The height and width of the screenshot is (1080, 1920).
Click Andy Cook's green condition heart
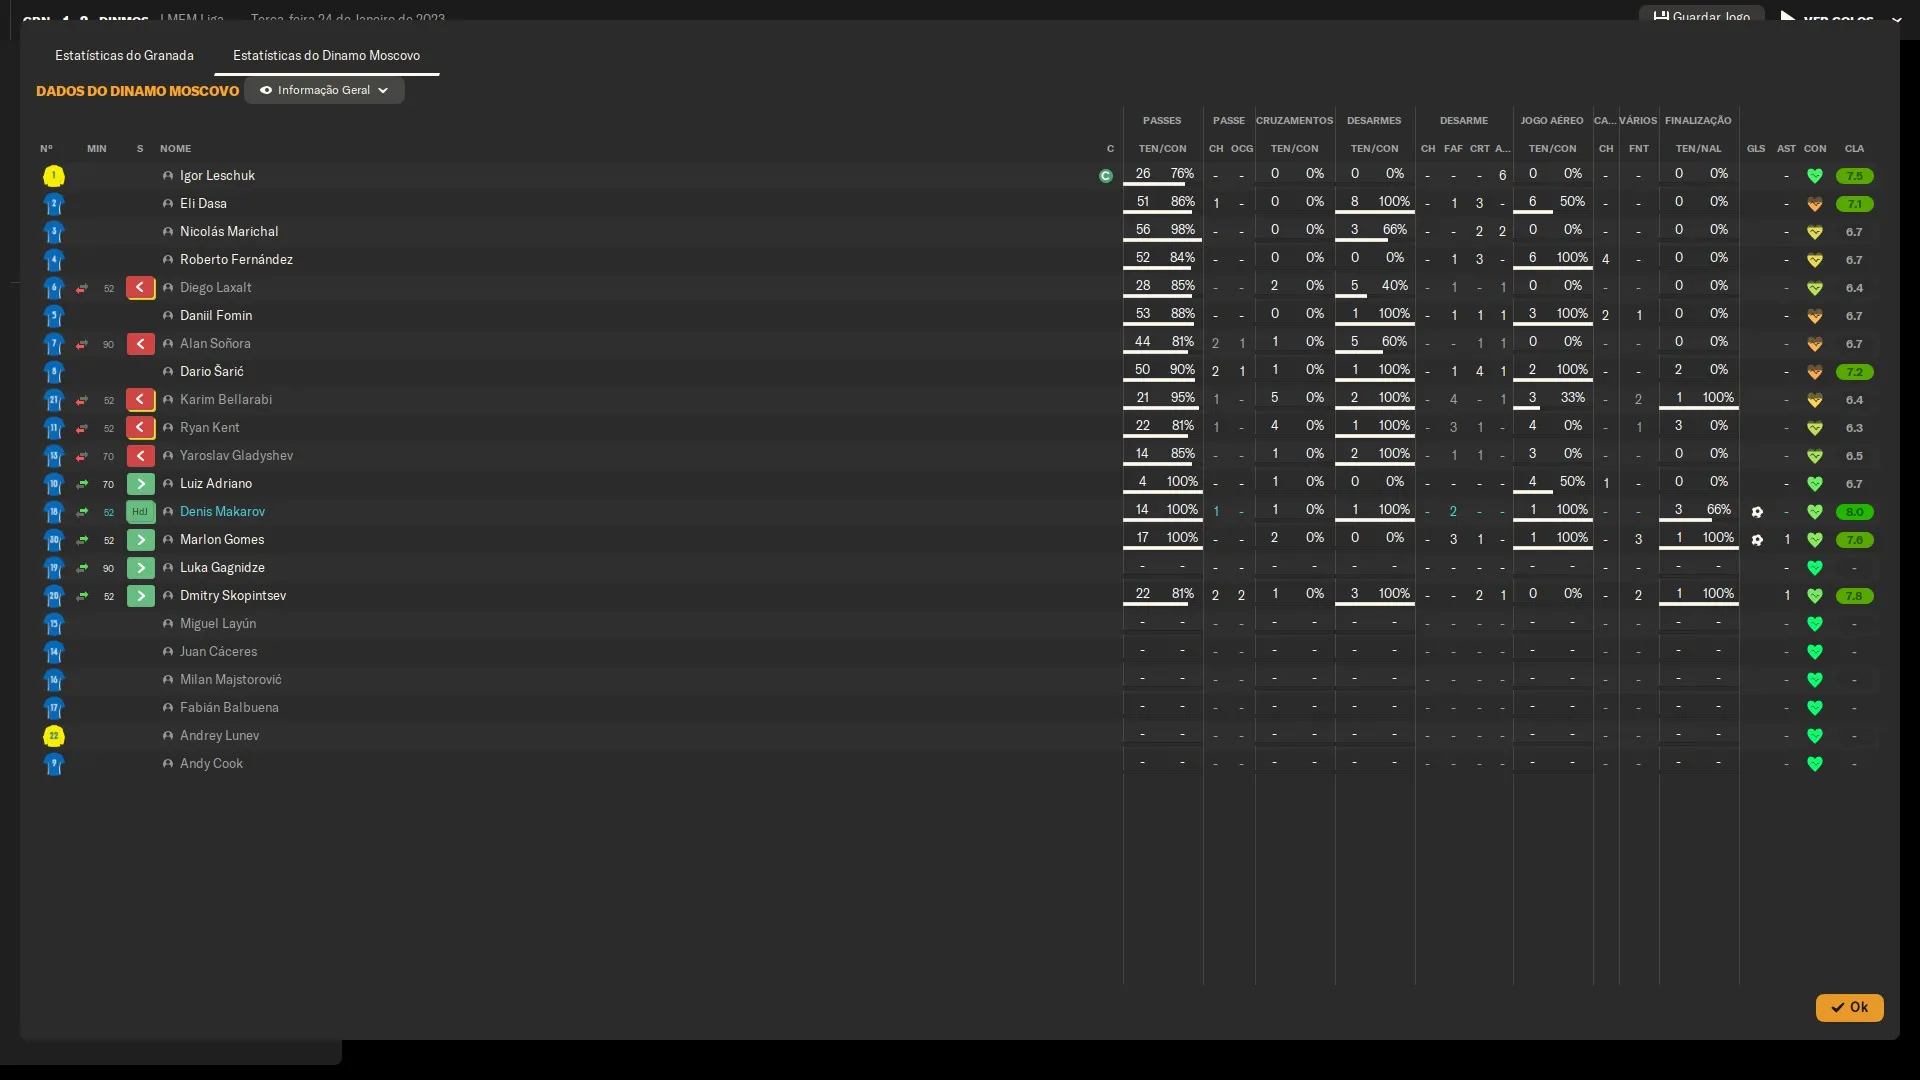click(x=1815, y=764)
